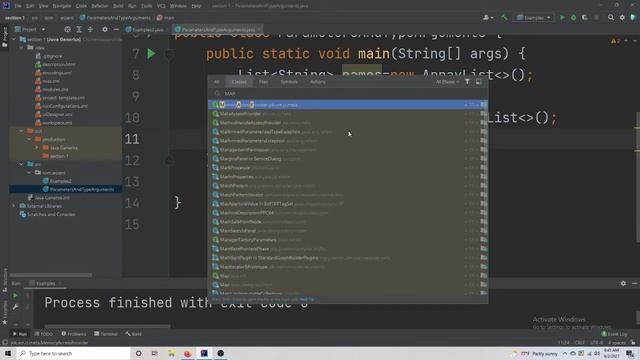Switch to the Files tab in search popup
Screen dimensions: 640x360
click(263, 82)
